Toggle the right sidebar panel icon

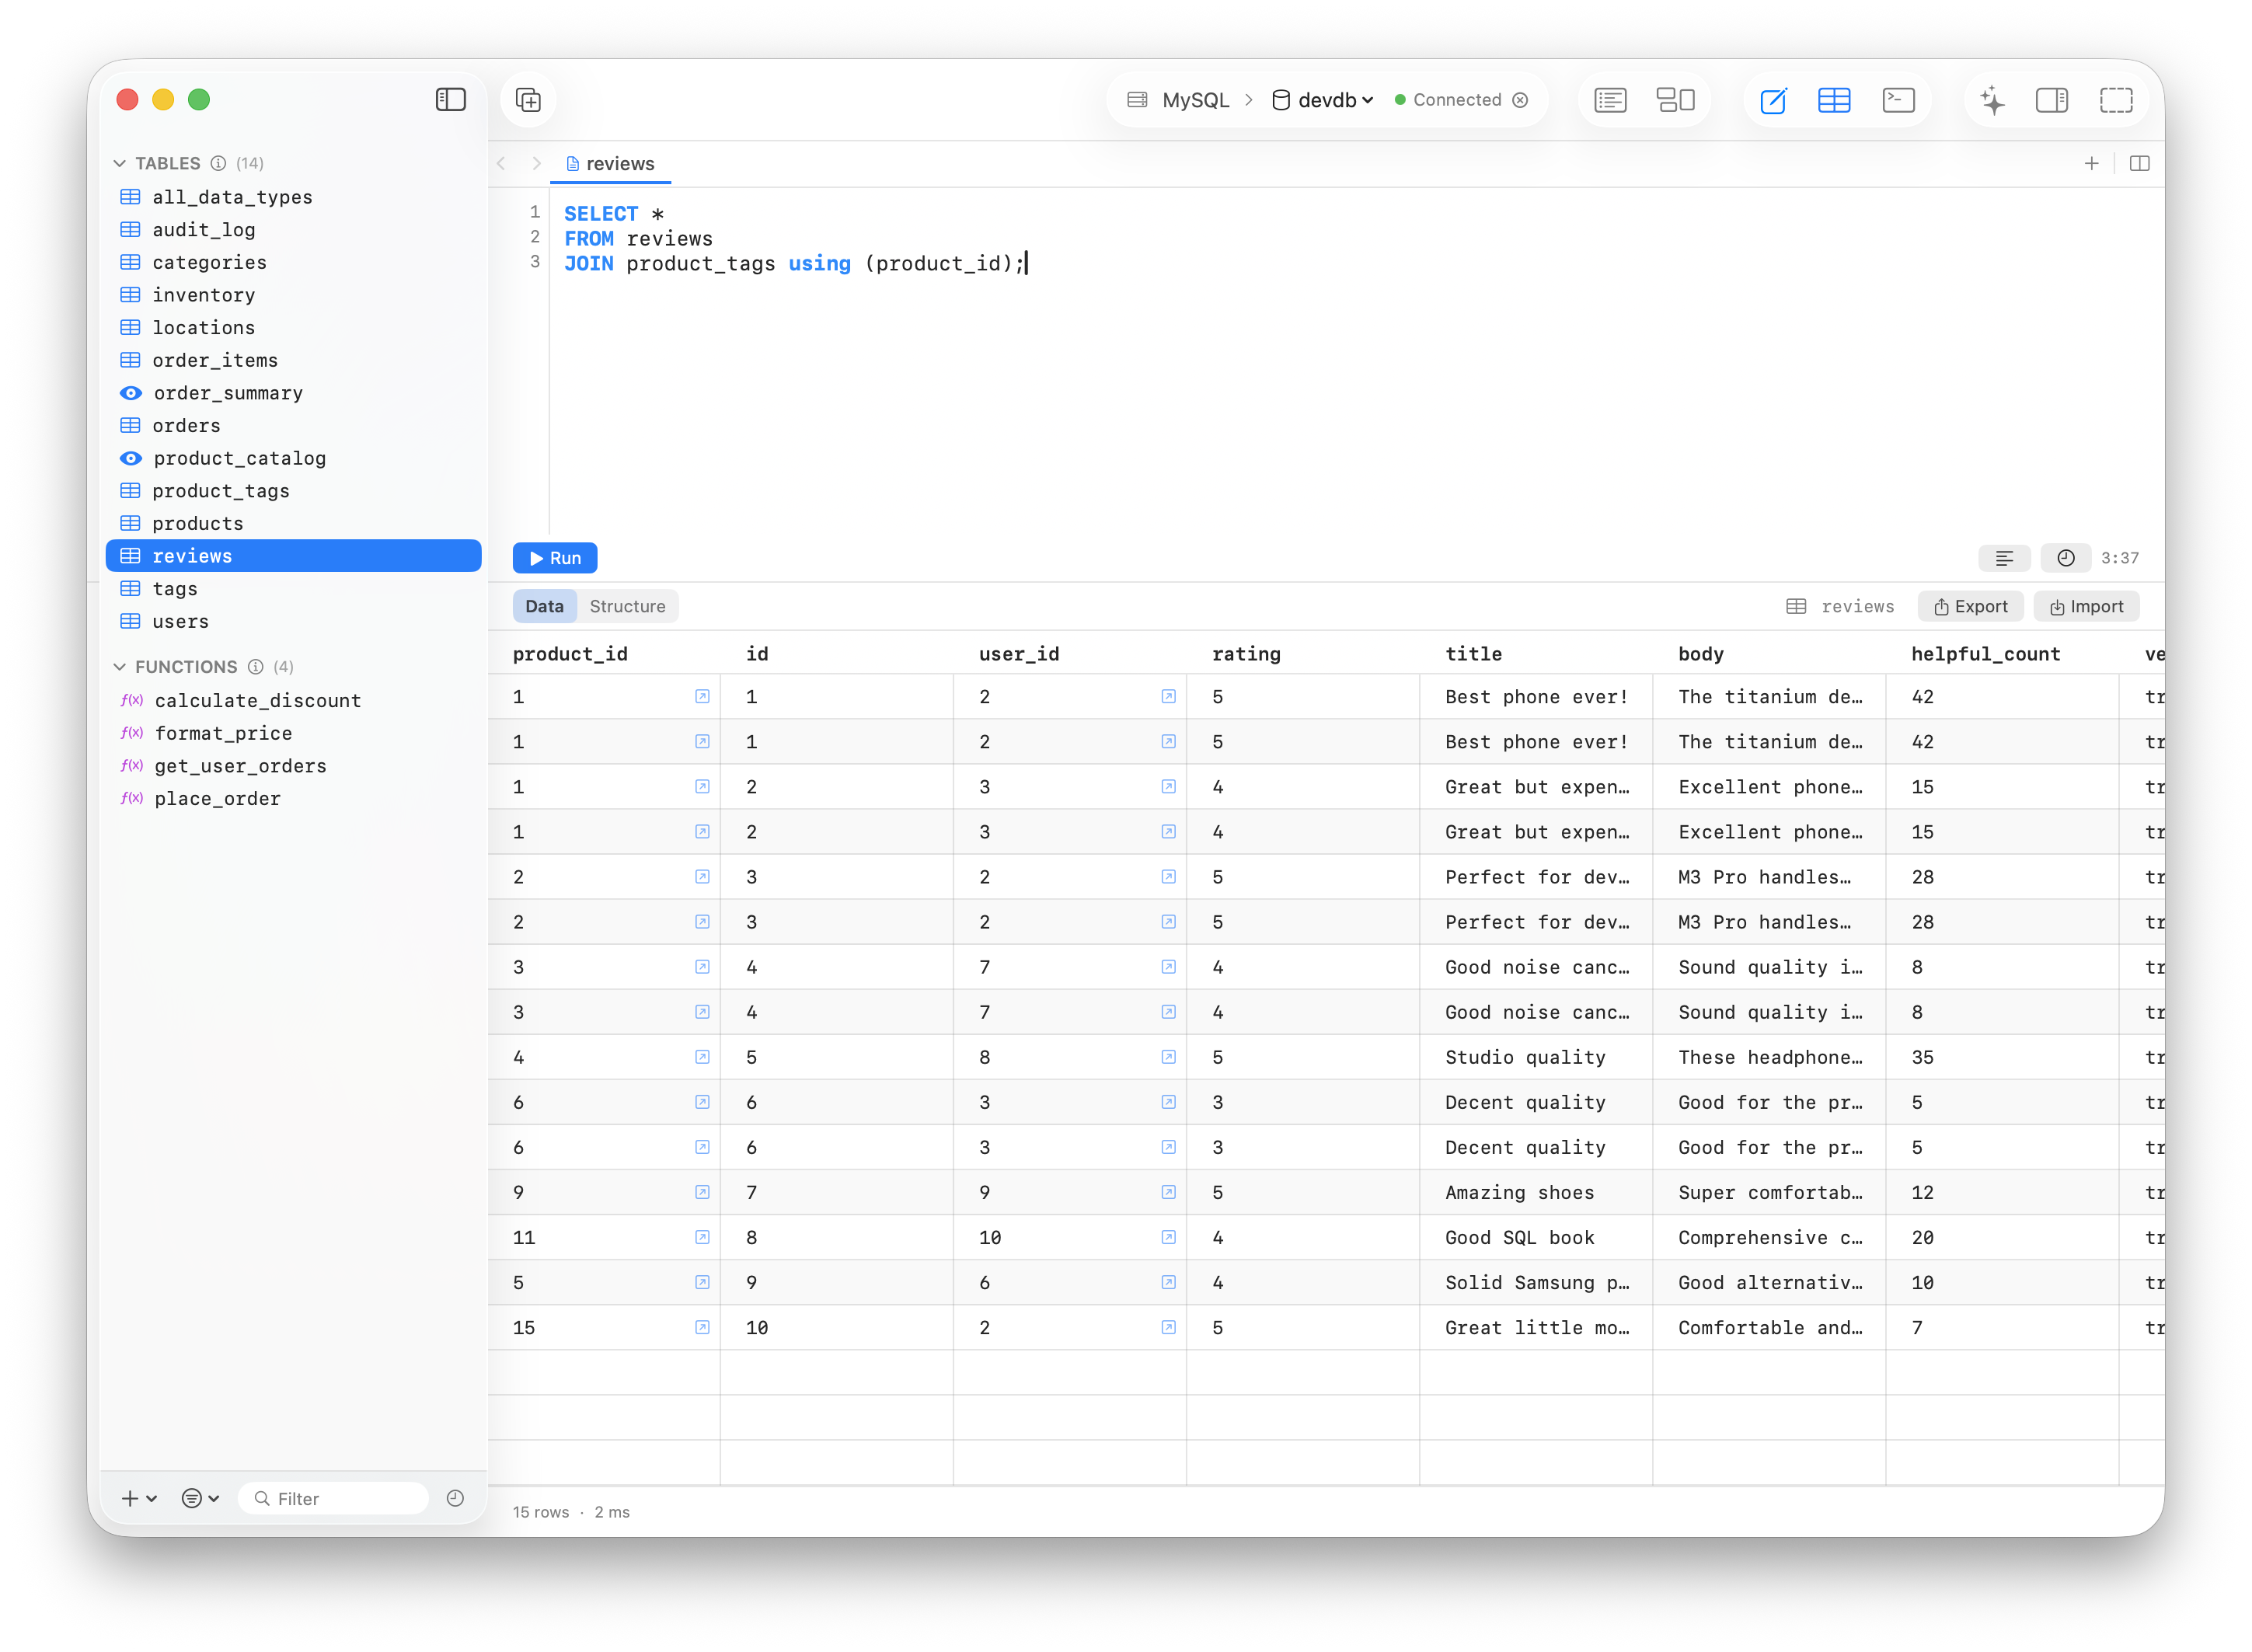2051,100
